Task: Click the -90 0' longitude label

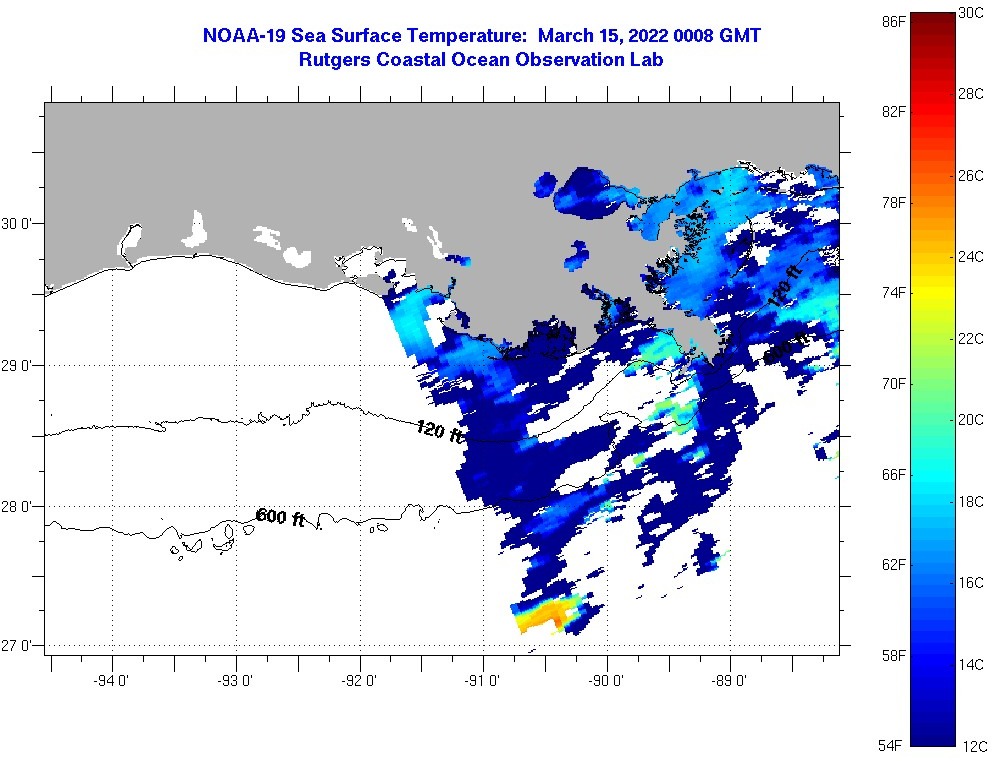Action: click(607, 681)
